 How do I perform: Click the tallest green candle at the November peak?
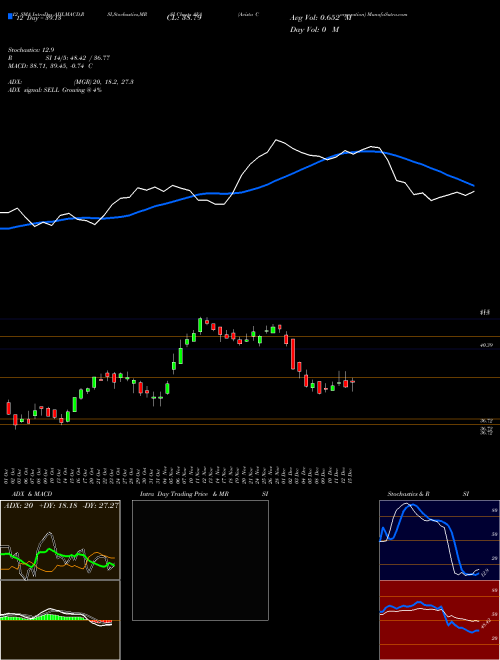tap(200, 325)
